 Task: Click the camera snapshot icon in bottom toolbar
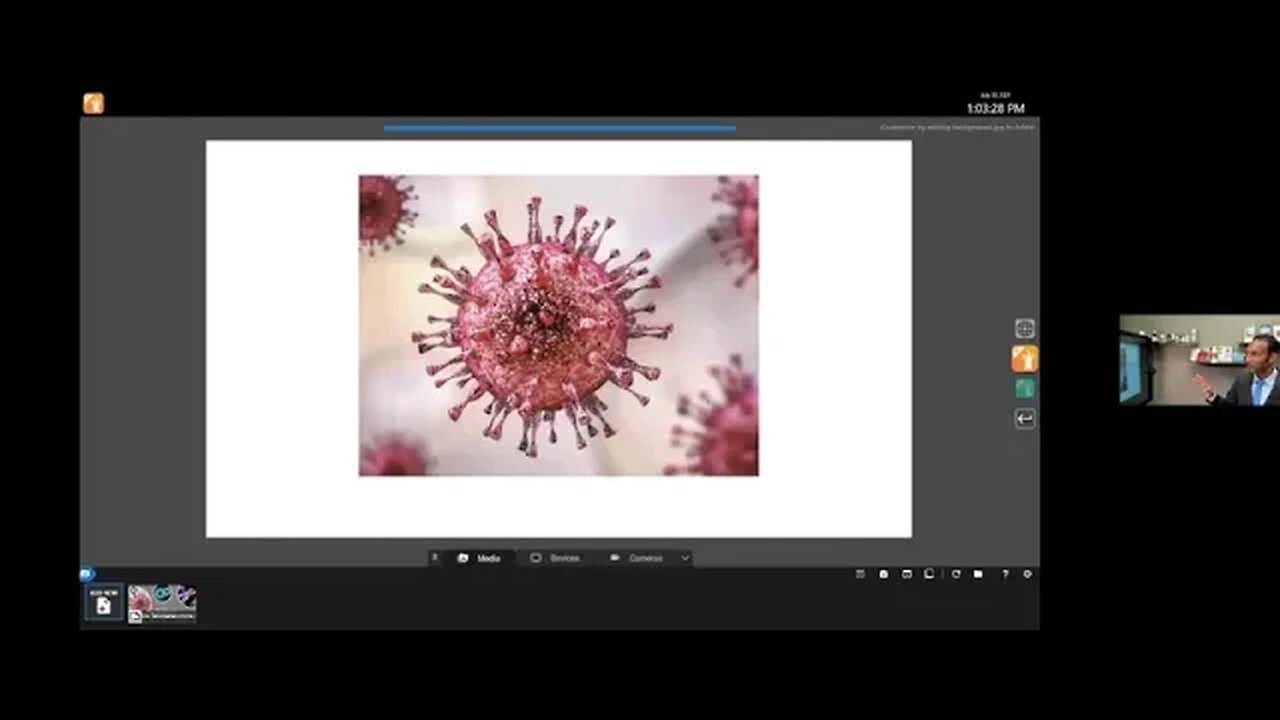tap(884, 574)
